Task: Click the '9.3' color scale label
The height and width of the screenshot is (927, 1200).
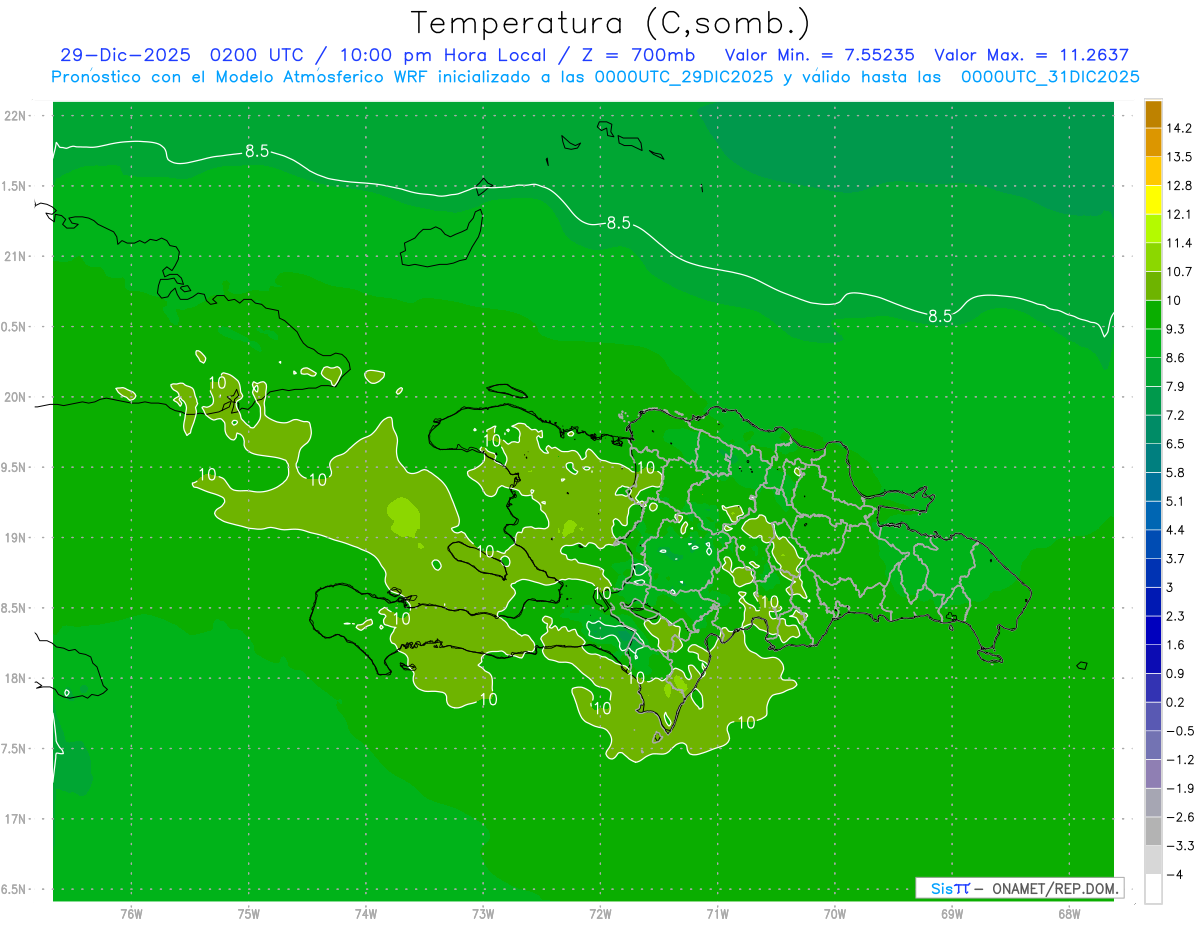Action: (x=1176, y=329)
